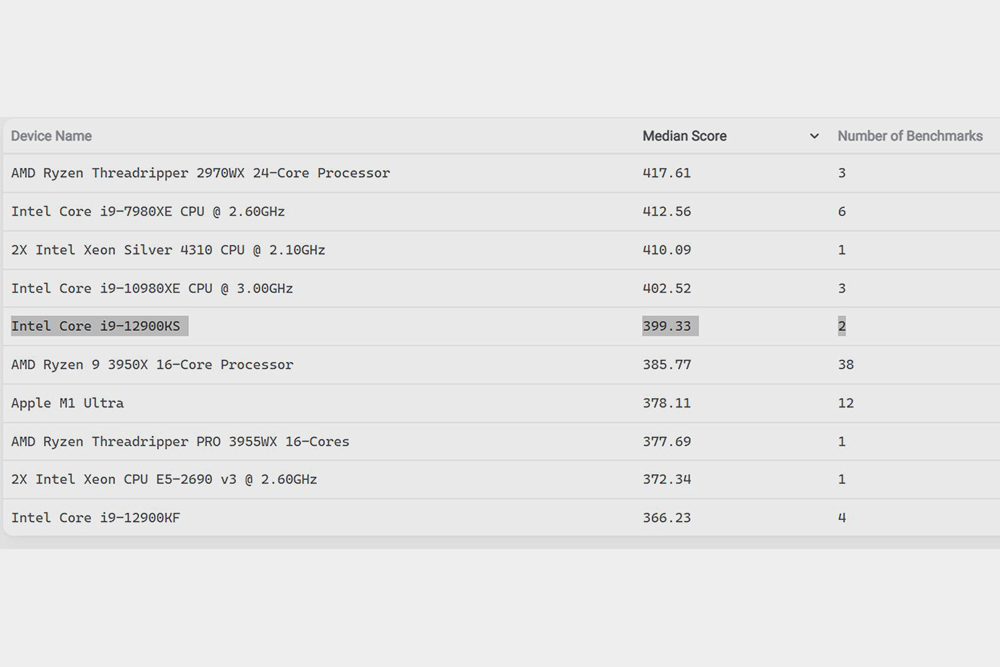This screenshot has width=1000, height=667.
Task: Click the median score 377.69
Action: tap(666, 441)
